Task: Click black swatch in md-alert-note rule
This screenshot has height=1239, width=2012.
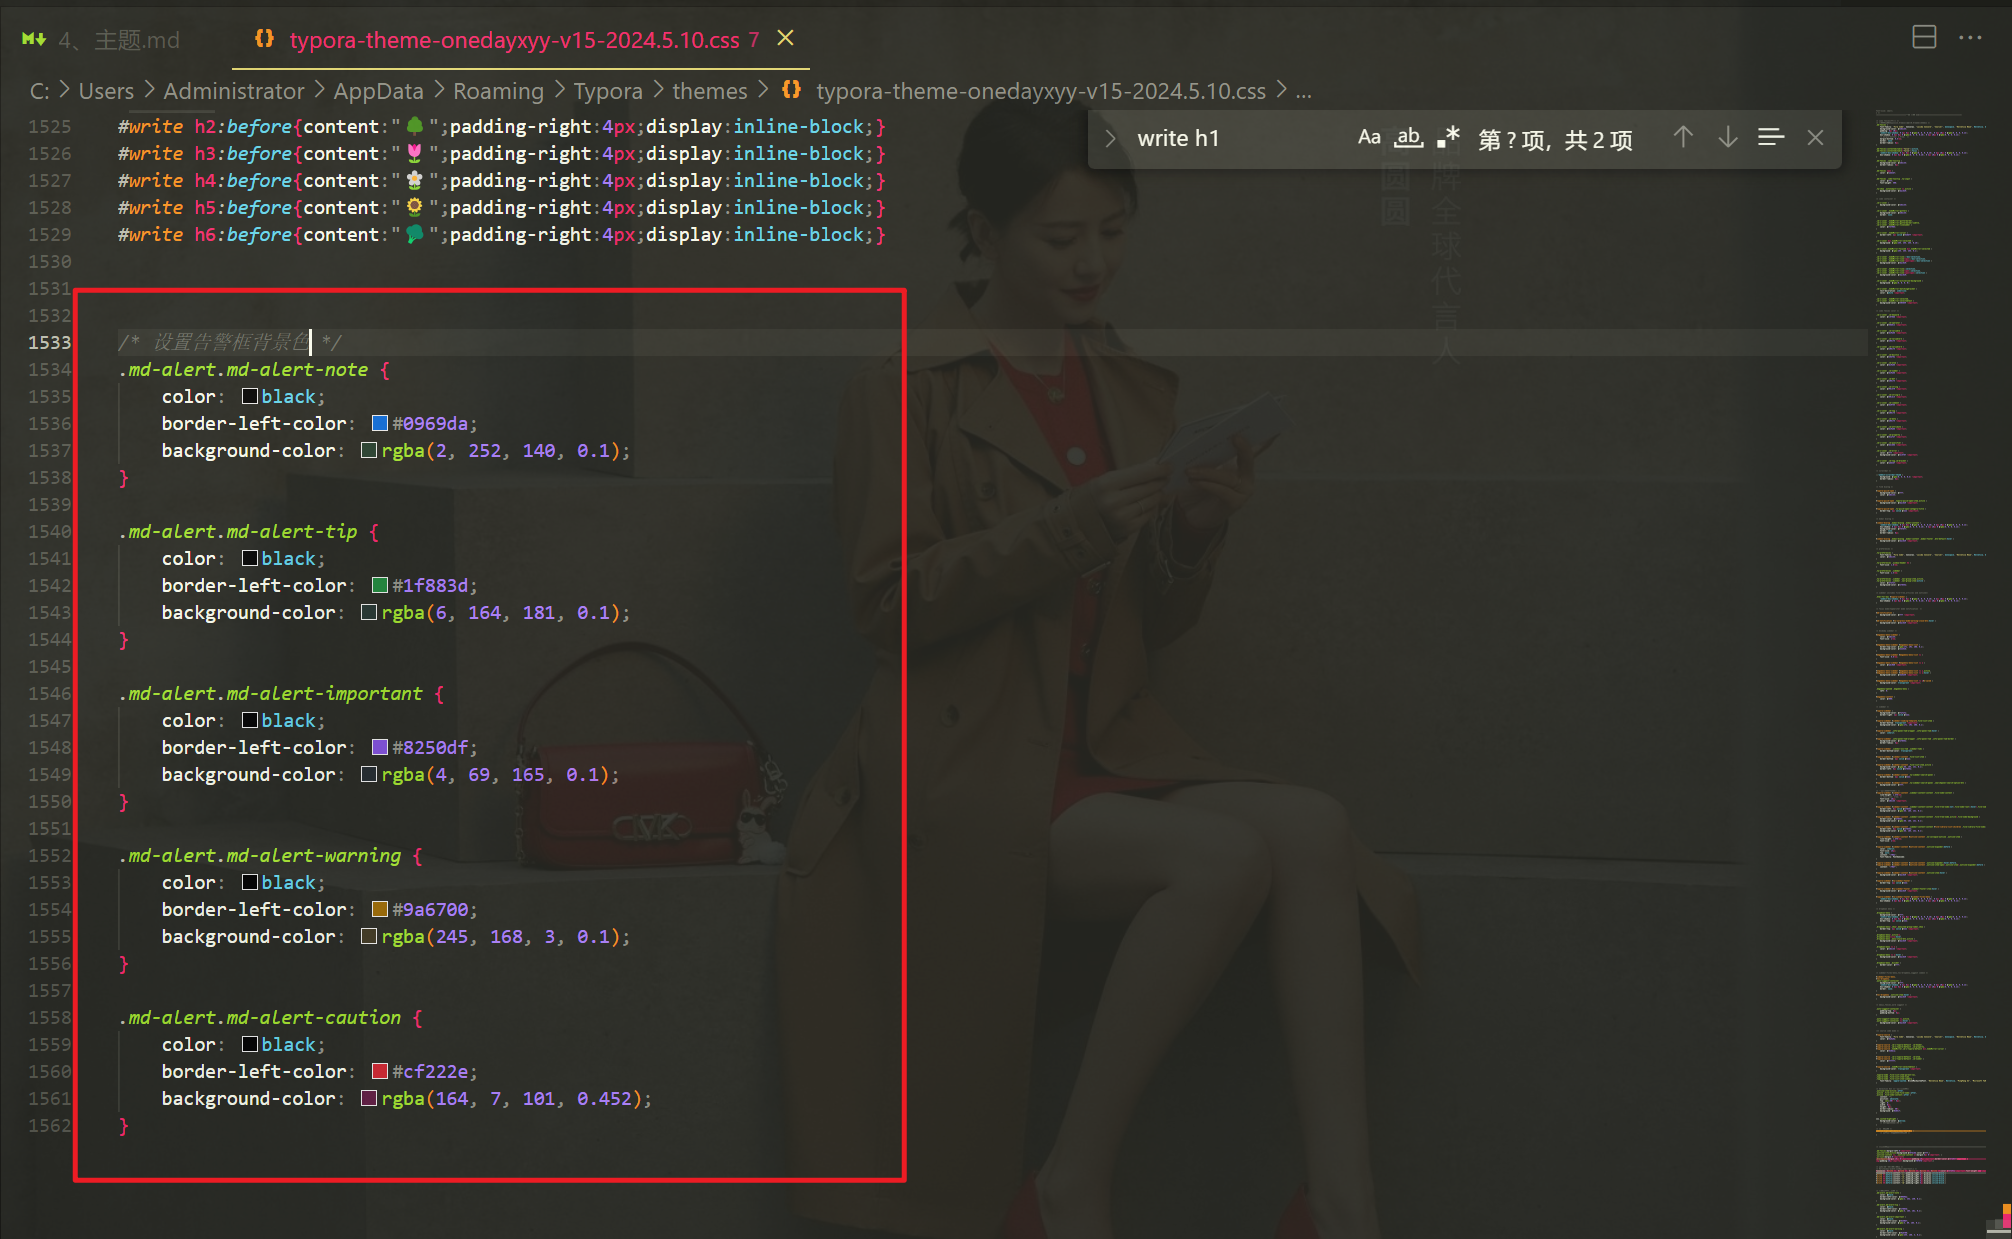Action: tap(250, 396)
